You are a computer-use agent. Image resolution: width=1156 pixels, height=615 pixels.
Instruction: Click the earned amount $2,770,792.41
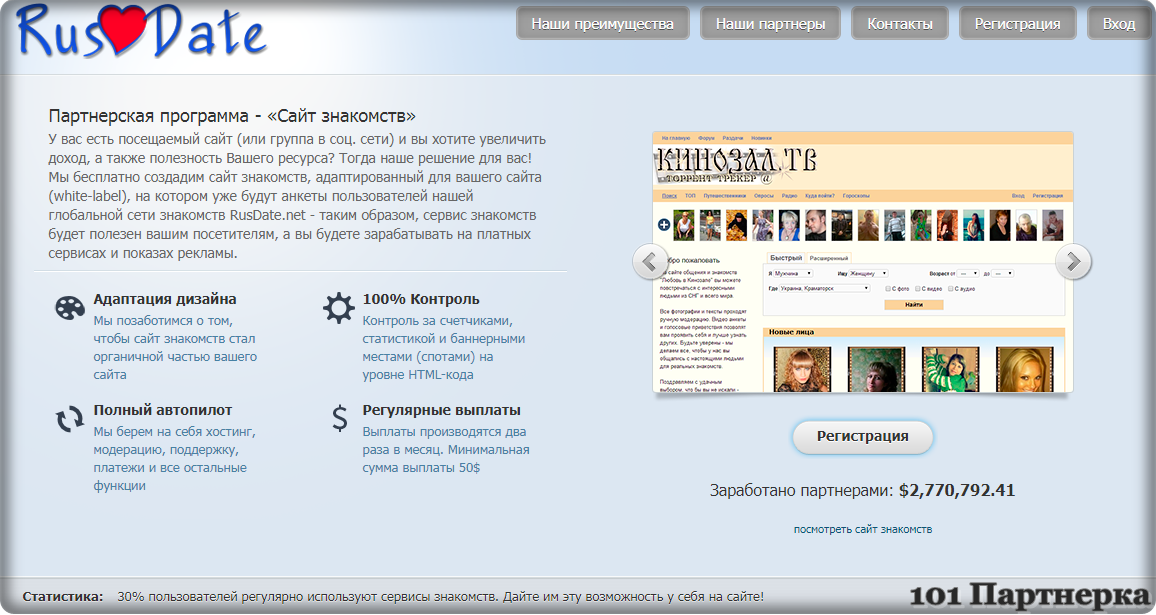[x=956, y=490]
